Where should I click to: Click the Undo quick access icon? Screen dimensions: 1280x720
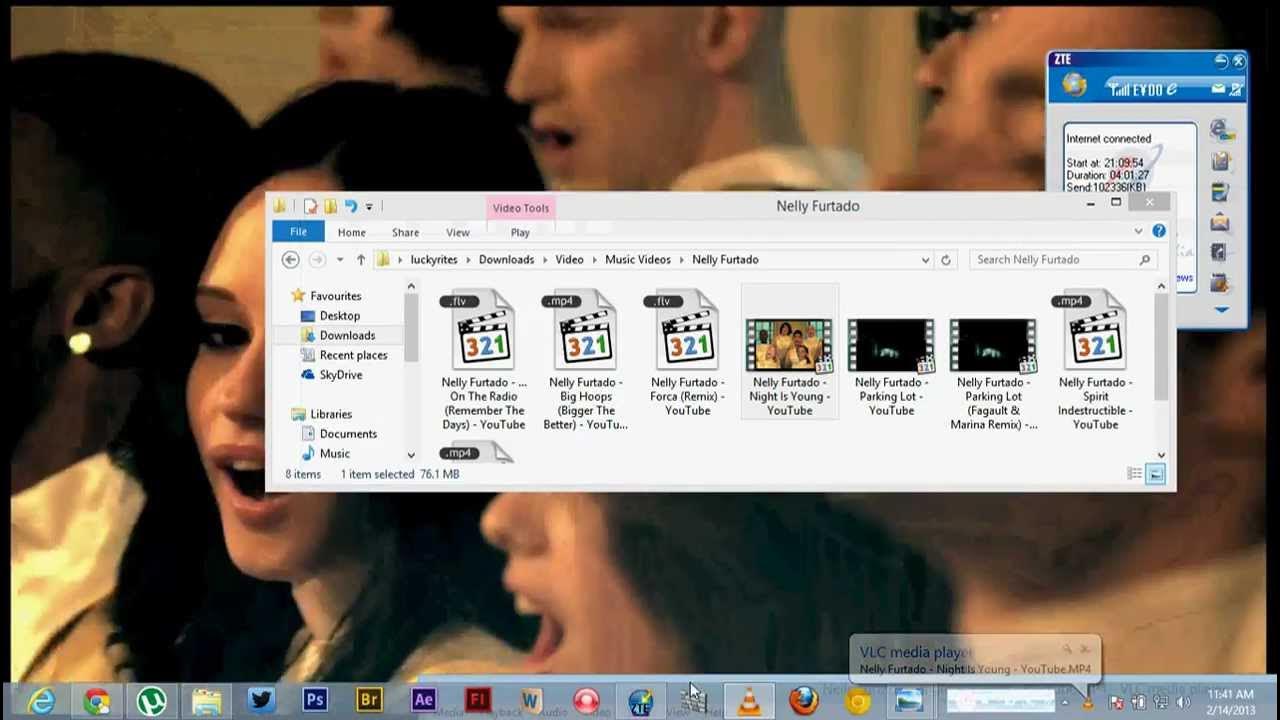350,206
